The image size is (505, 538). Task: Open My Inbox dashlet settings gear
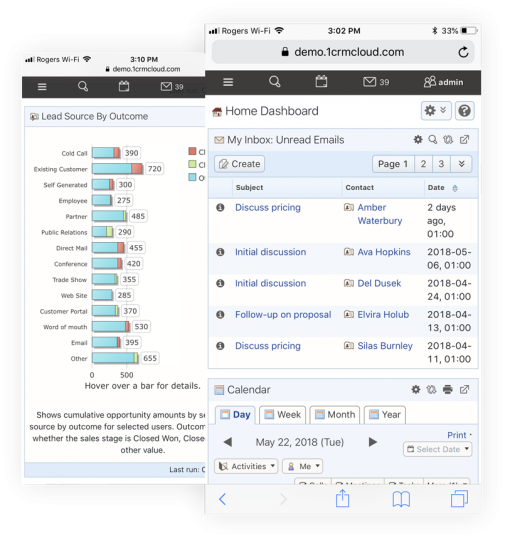(x=418, y=140)
